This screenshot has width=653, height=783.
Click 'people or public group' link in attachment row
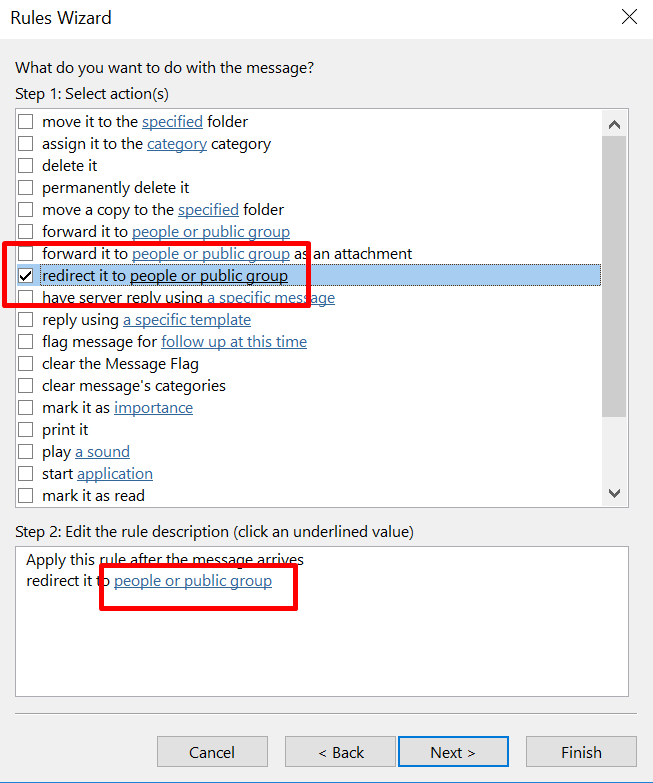pyautogui.click(x=211, y=254)
